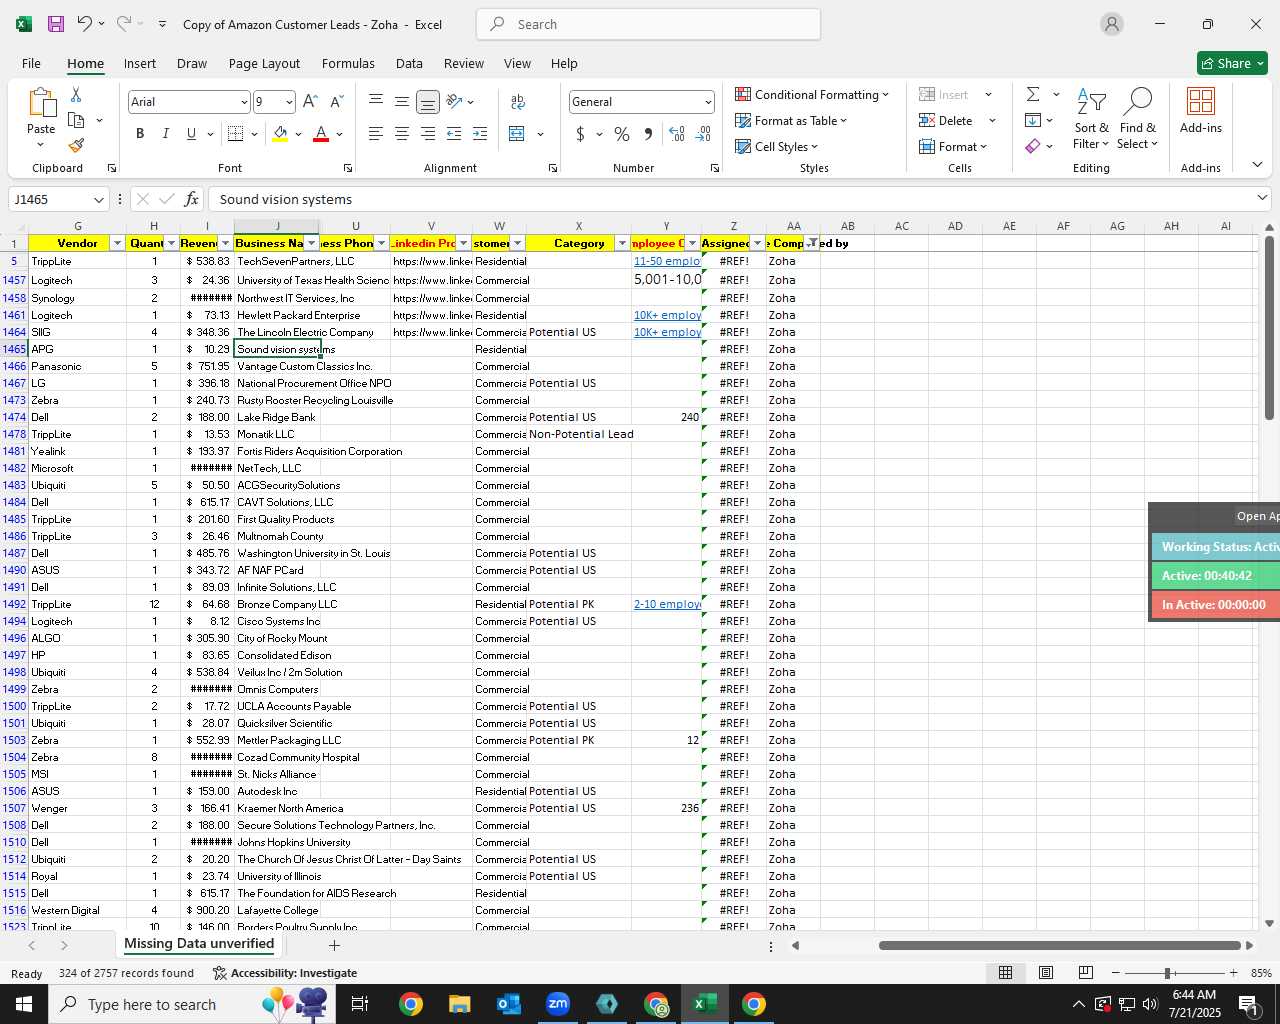Image resolution: width=1280 pixels, height=1024 pixels.
Task: Increase font size with the large A icon
Action: click(x=310, y=102)
